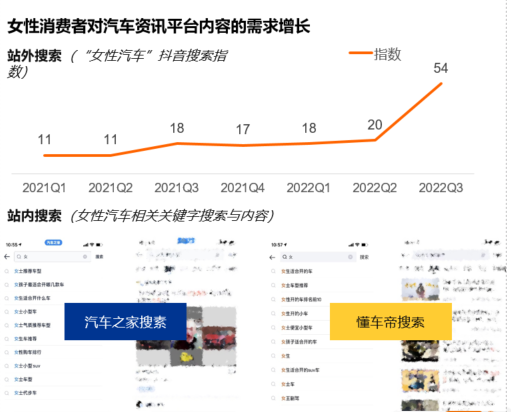Click the 2021Q2 axis label
Viewport: 511px width, 412px height.
click(110, 188)
